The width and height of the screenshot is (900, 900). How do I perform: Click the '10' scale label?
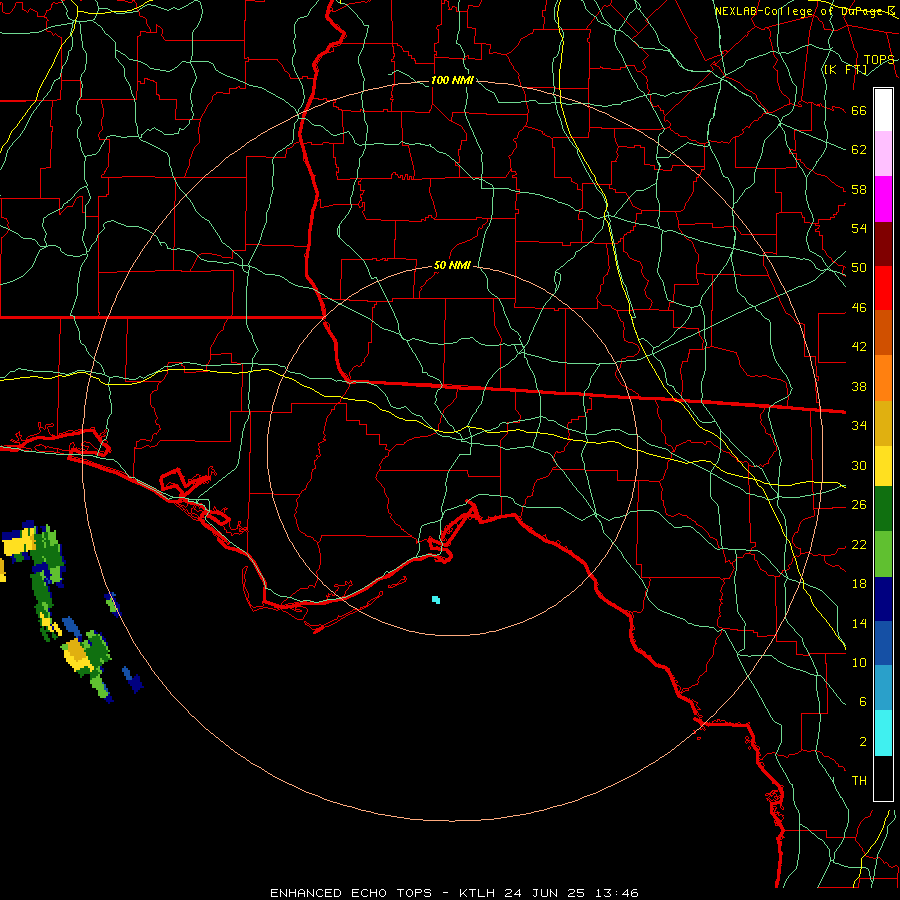click(x=859, y=662)
